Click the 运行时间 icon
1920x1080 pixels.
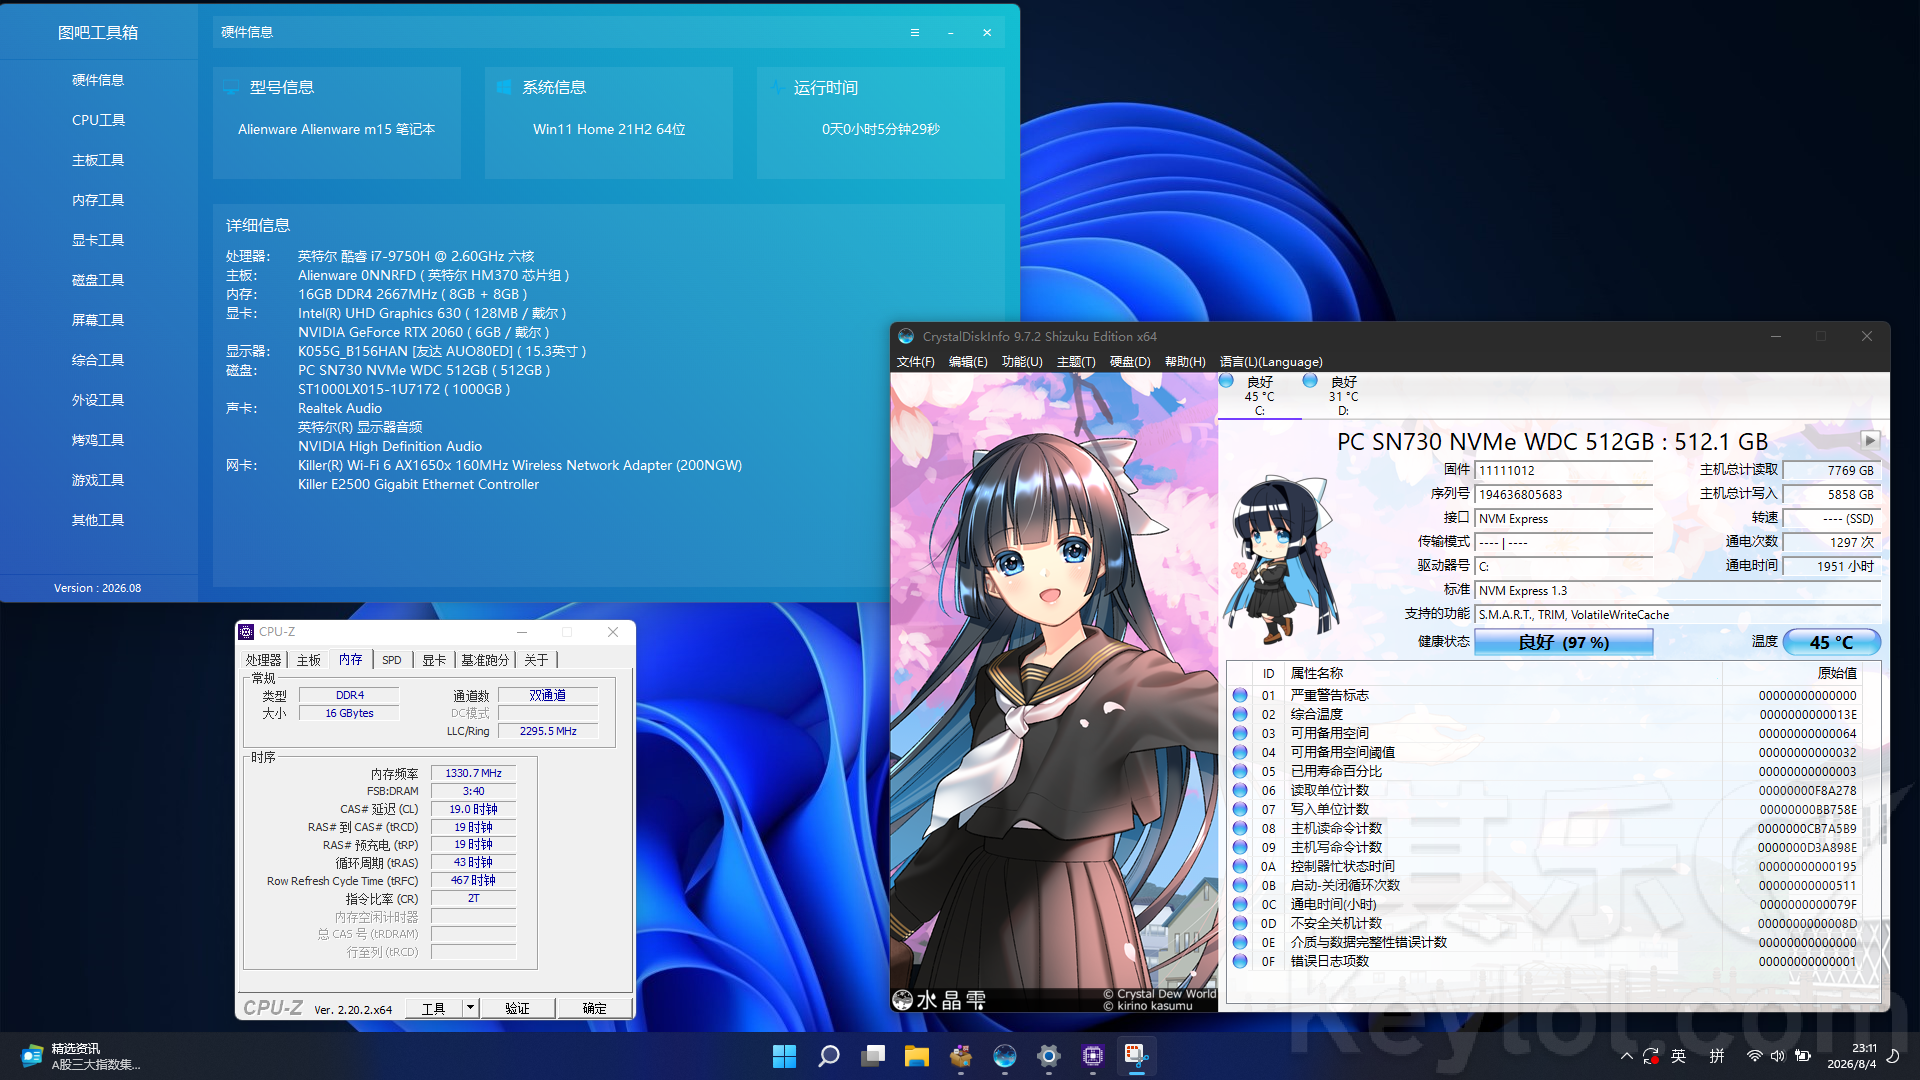click(x=776, y=87)
